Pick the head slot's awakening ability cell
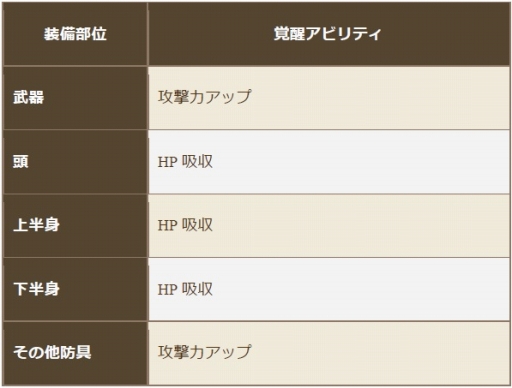Viewport: 512px width, 388px height. click(329, 162)
